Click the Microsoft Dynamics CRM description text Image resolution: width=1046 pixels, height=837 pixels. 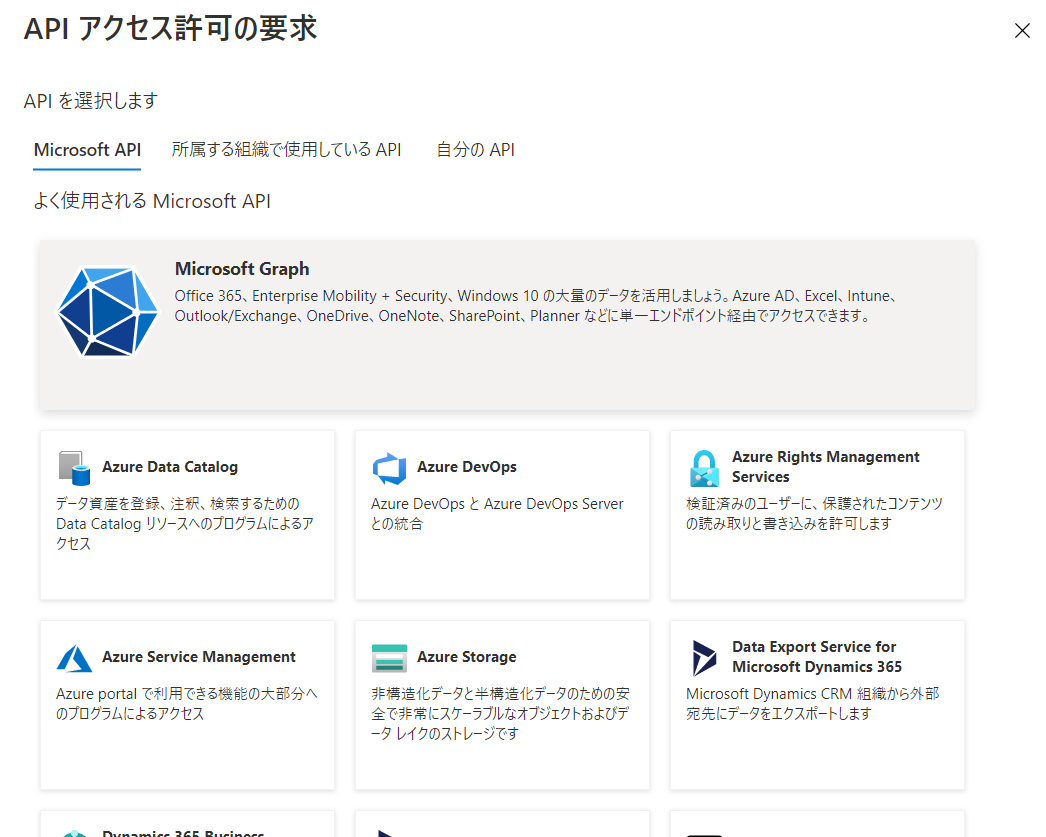pos(813,704)
